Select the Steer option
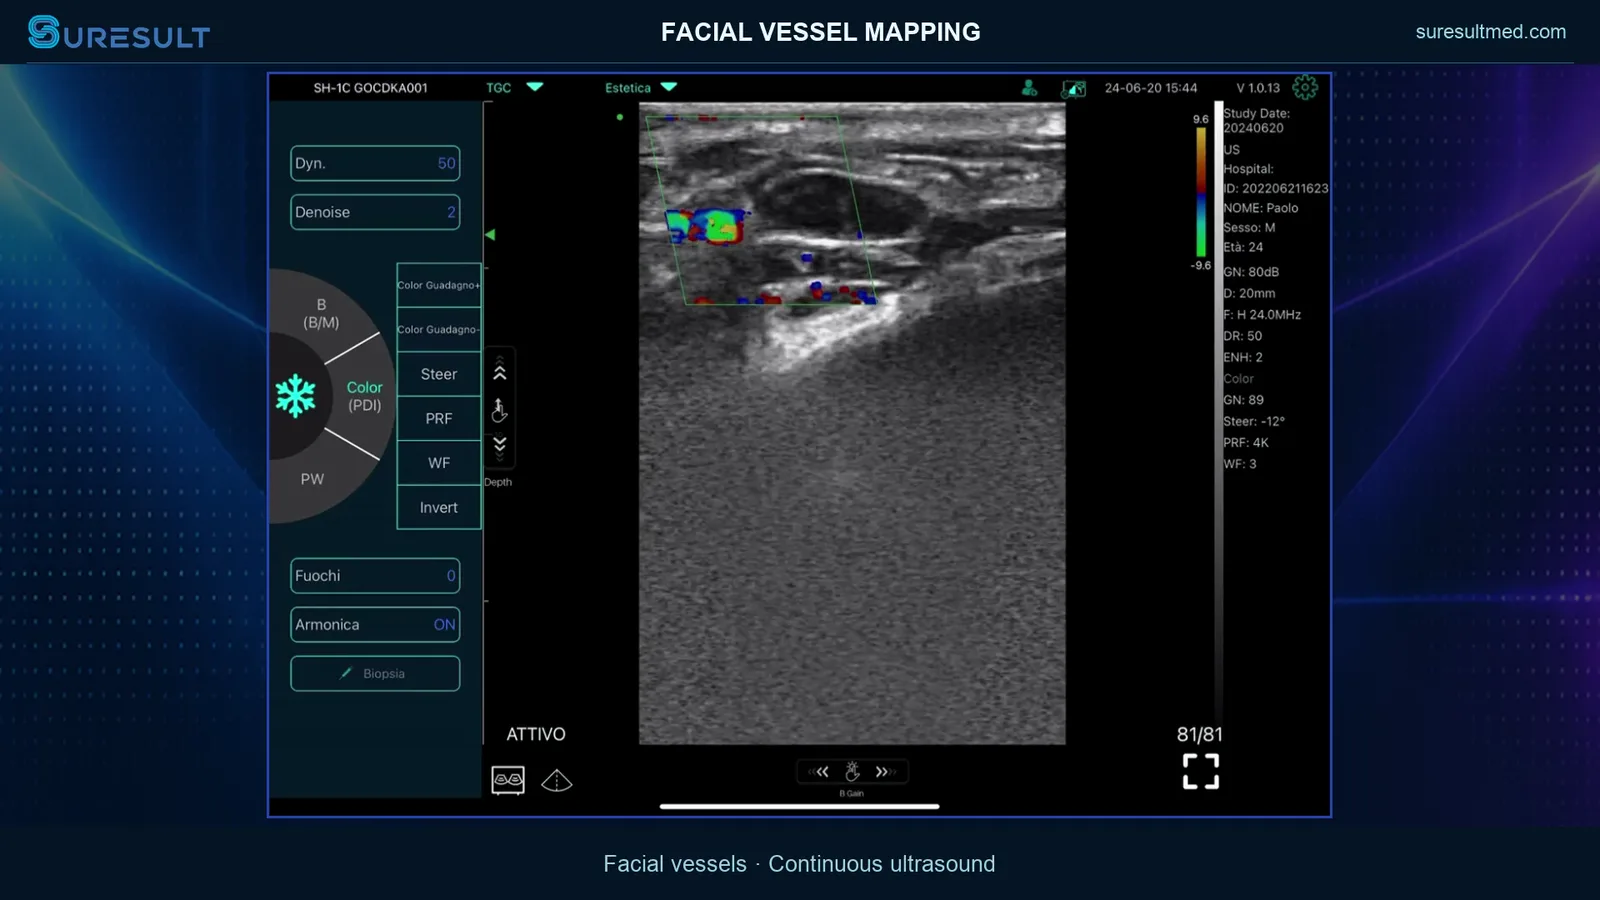The width and height of the screenshot is (1600, 900). click(x=439, y=374)
